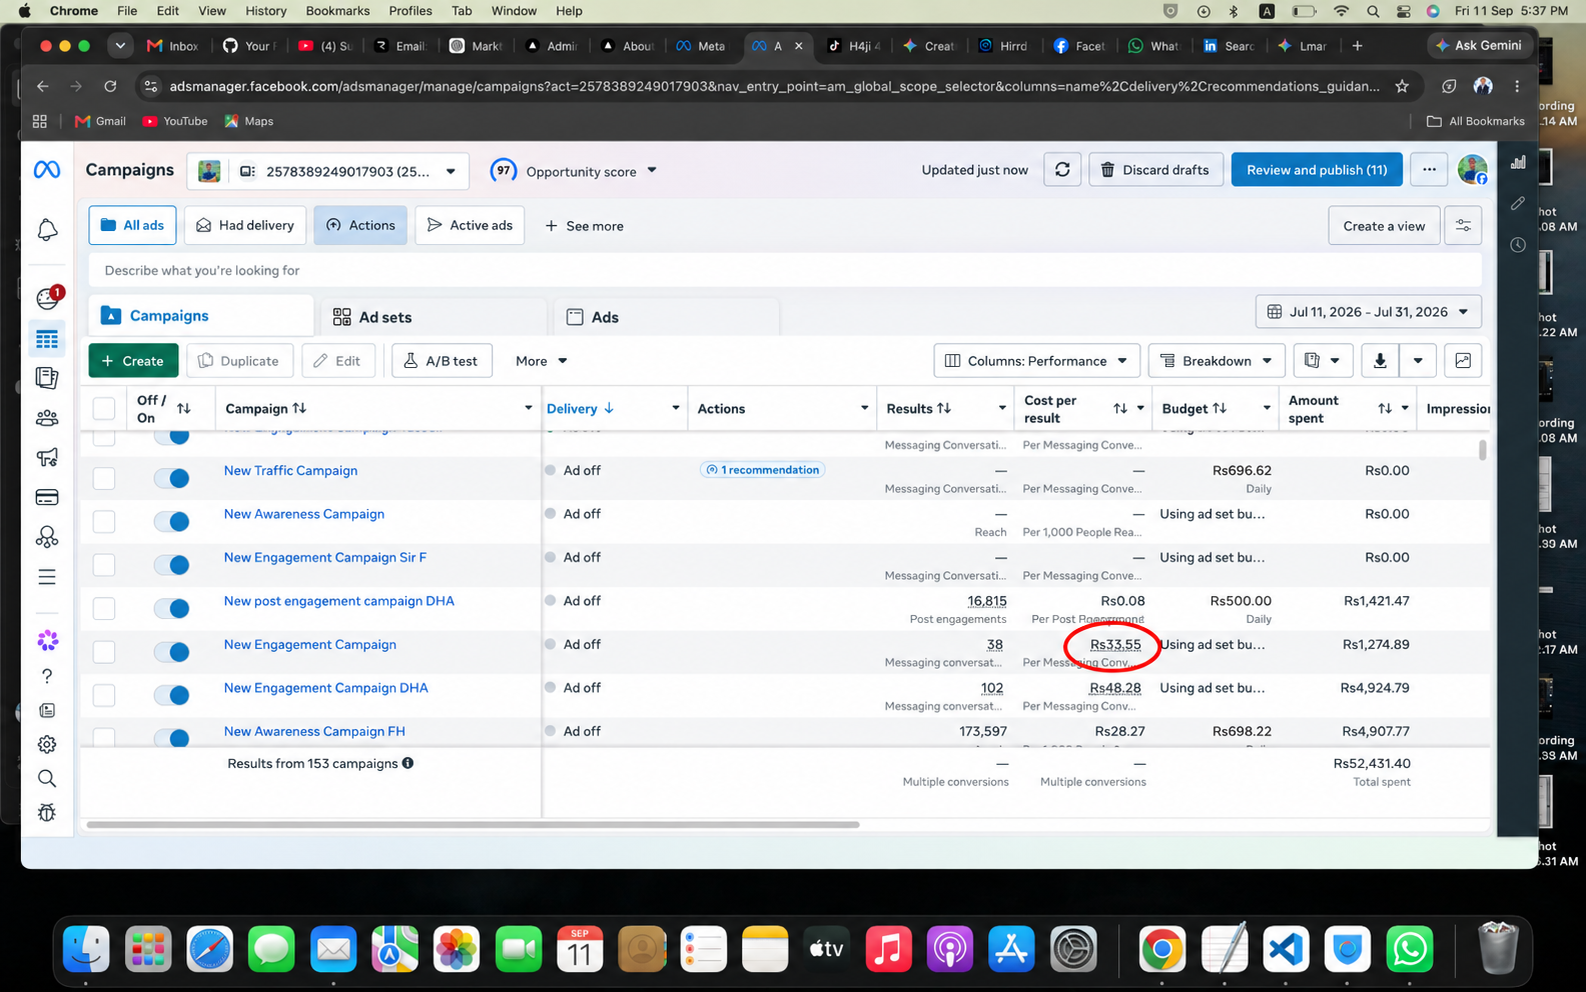Open the Bookmarks menu in the menu bar

pos(337,11)
